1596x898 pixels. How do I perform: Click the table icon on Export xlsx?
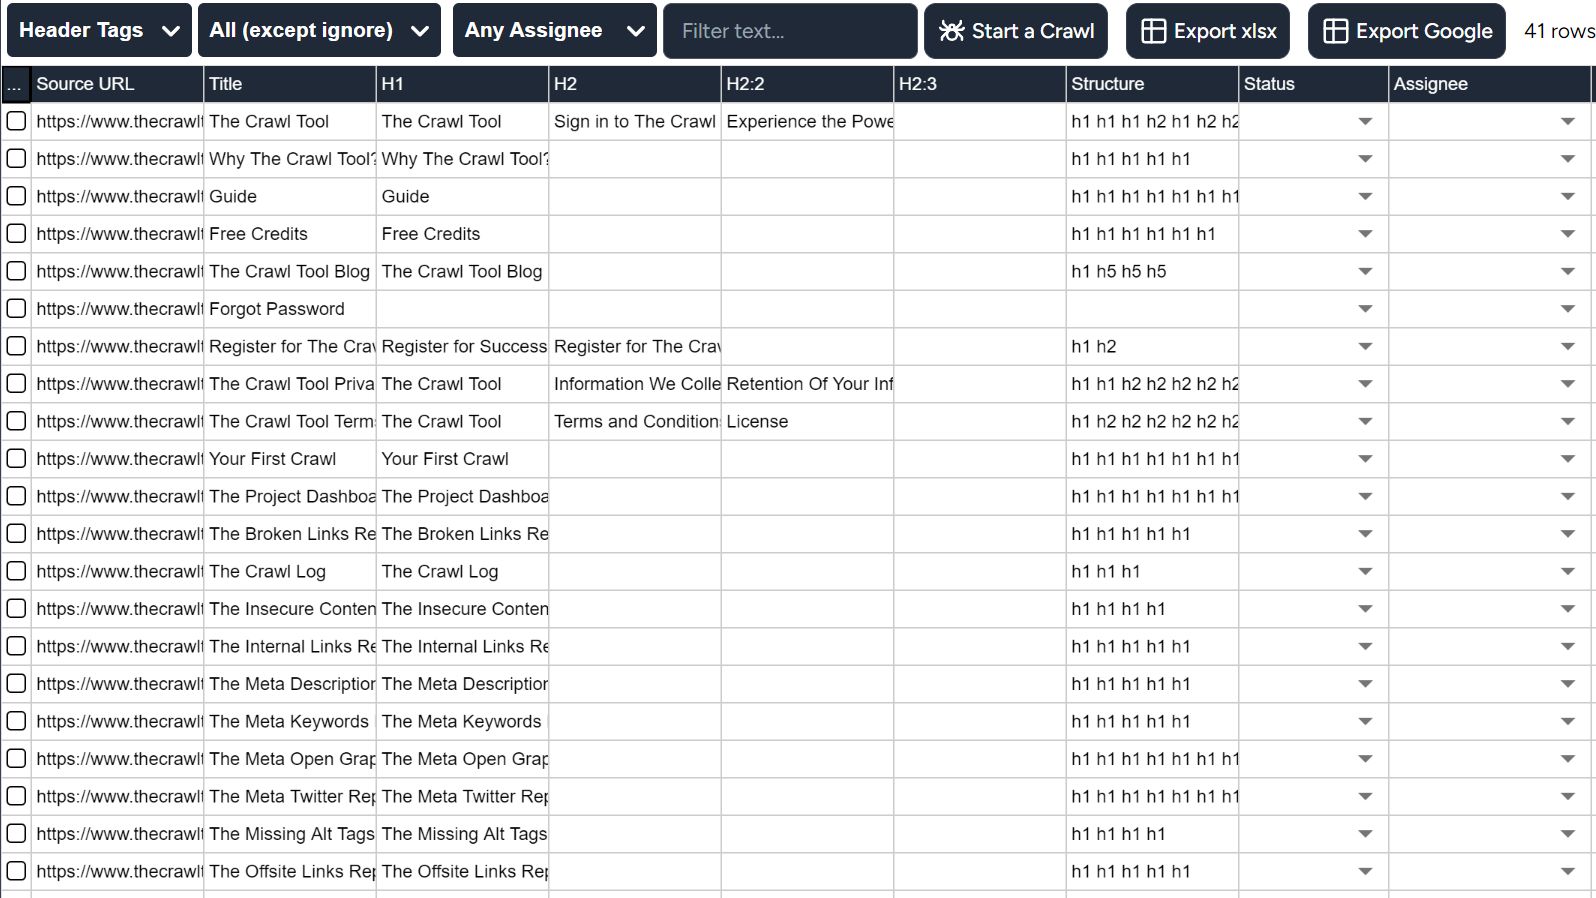click(x=1153, y=31)
